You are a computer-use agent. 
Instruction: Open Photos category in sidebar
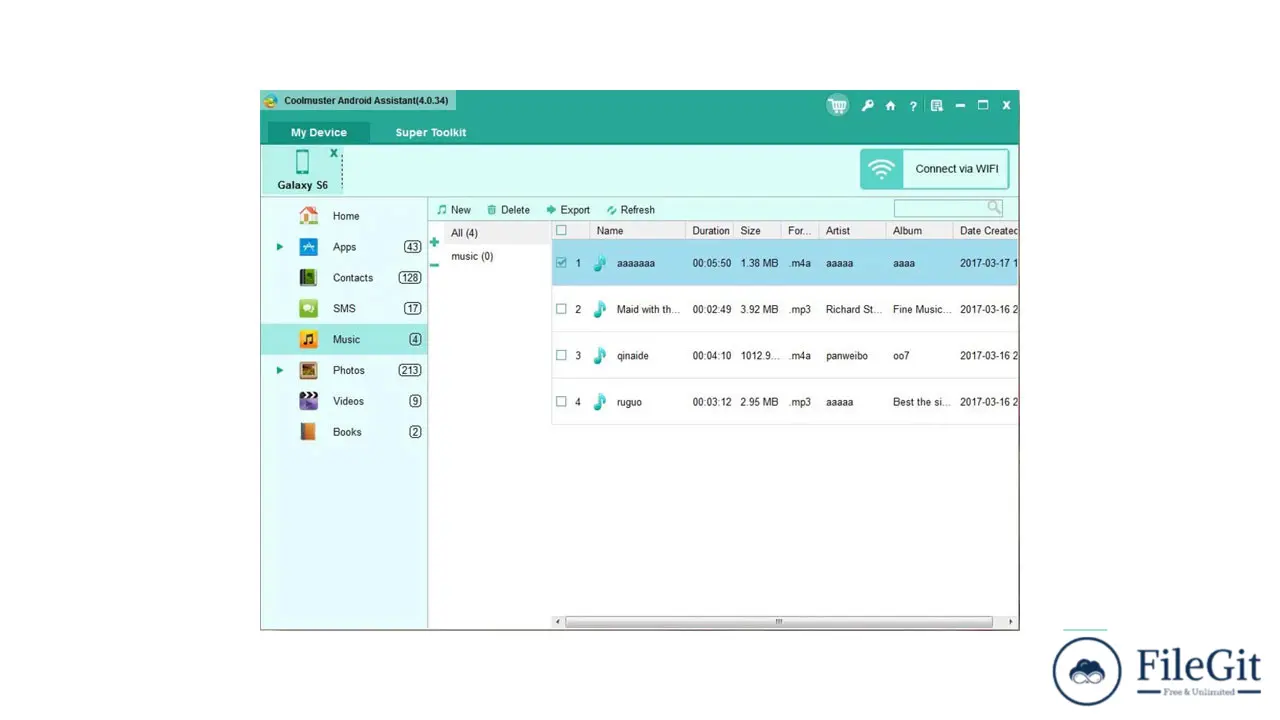coord(344,370)
